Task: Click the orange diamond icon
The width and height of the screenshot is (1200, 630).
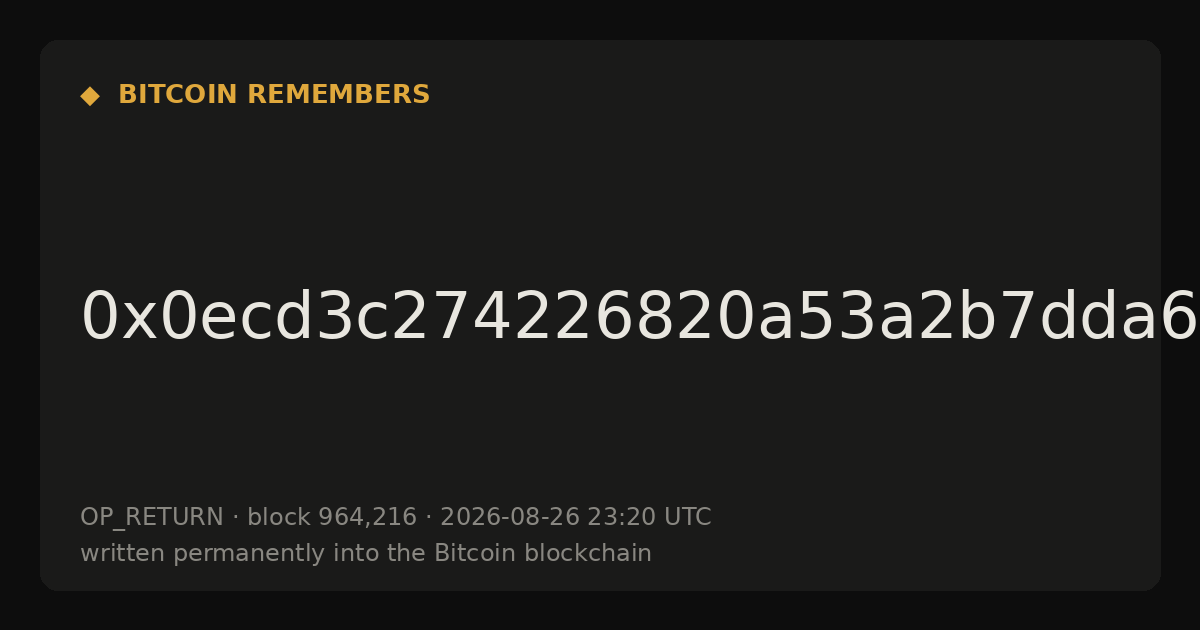Action: pos(90,96)
